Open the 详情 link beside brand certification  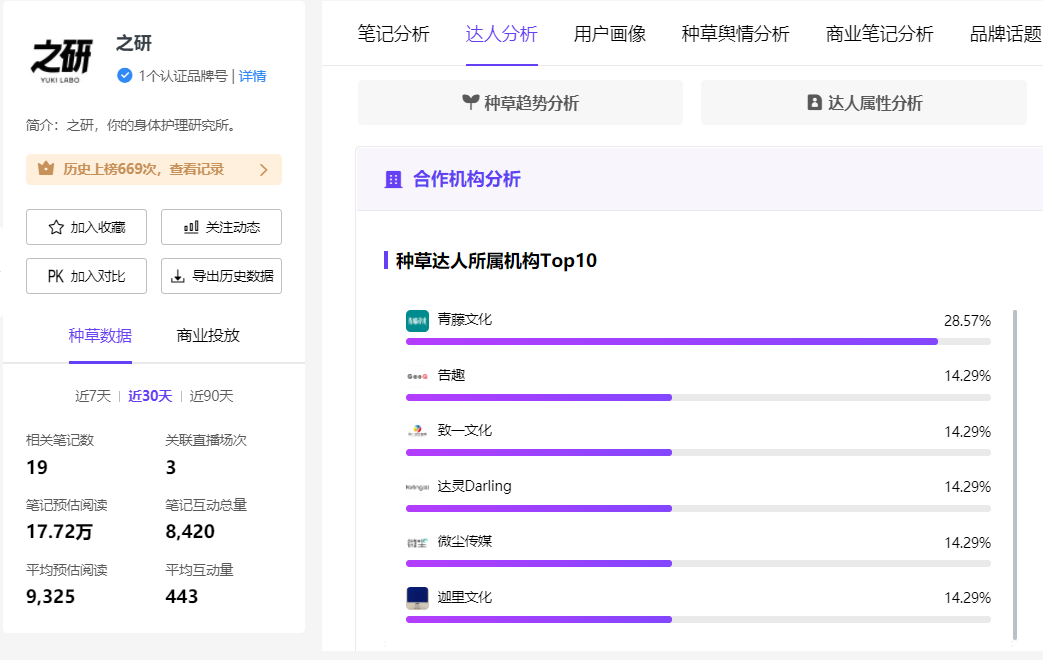[253, 76]
